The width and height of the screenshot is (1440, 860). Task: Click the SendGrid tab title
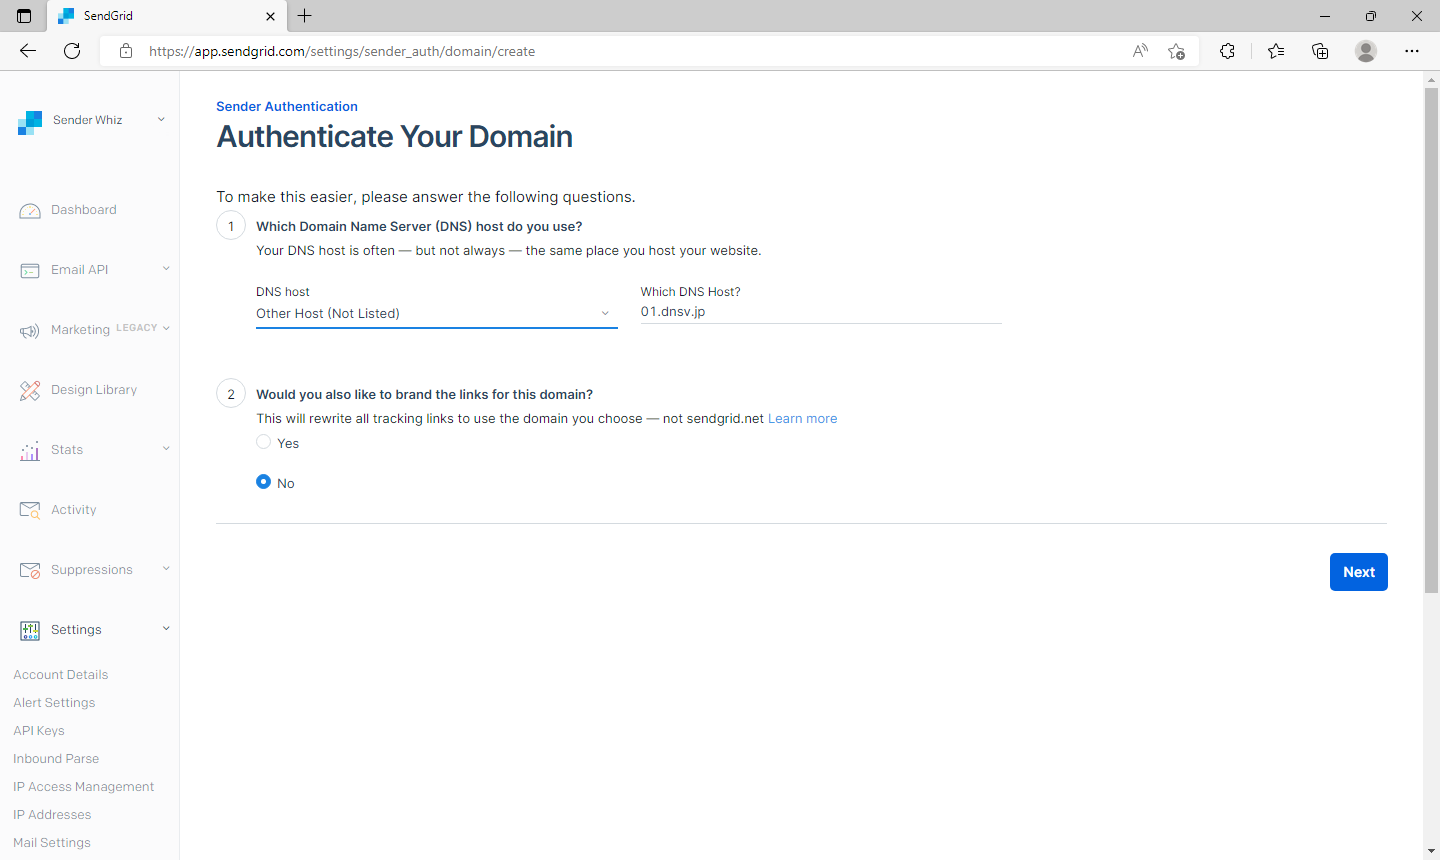click(108, 16)
